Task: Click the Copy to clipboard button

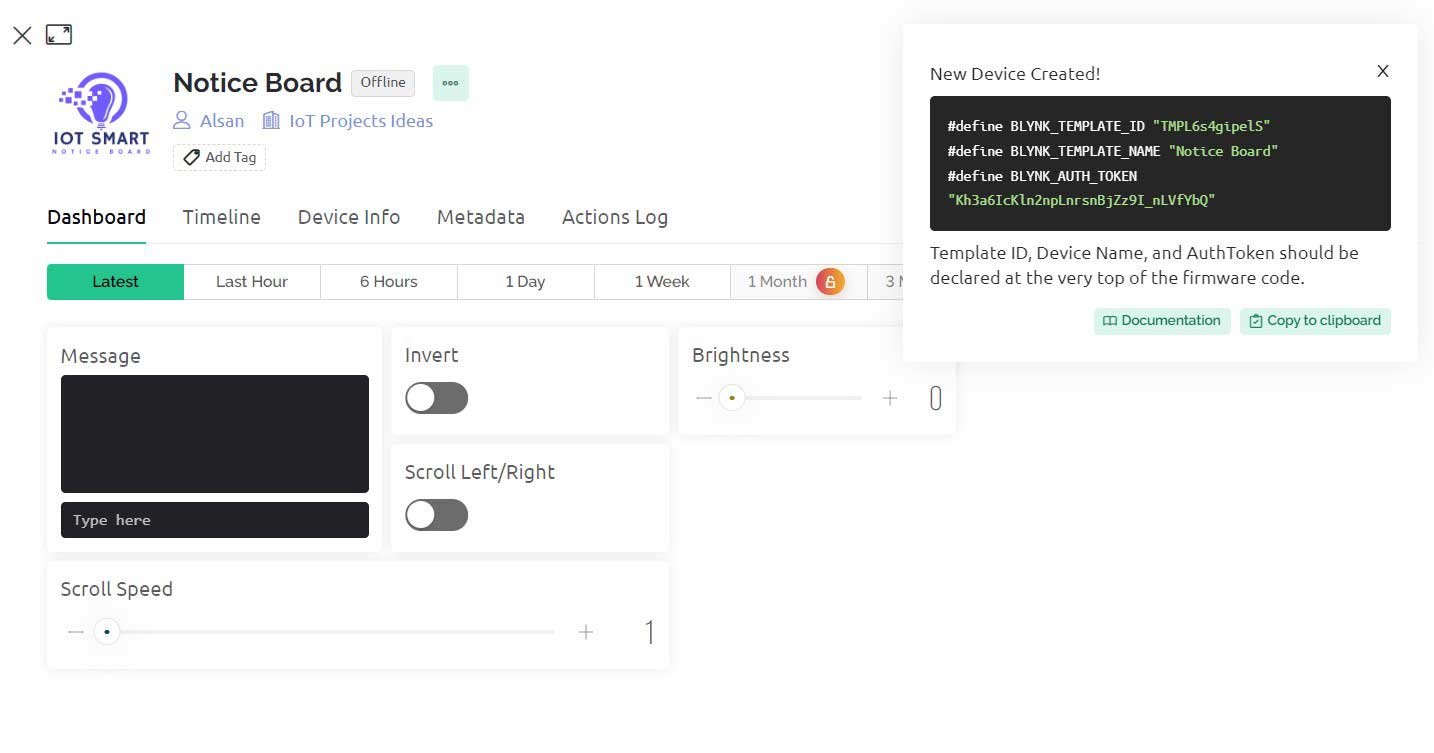Action: click(1314, 321)
